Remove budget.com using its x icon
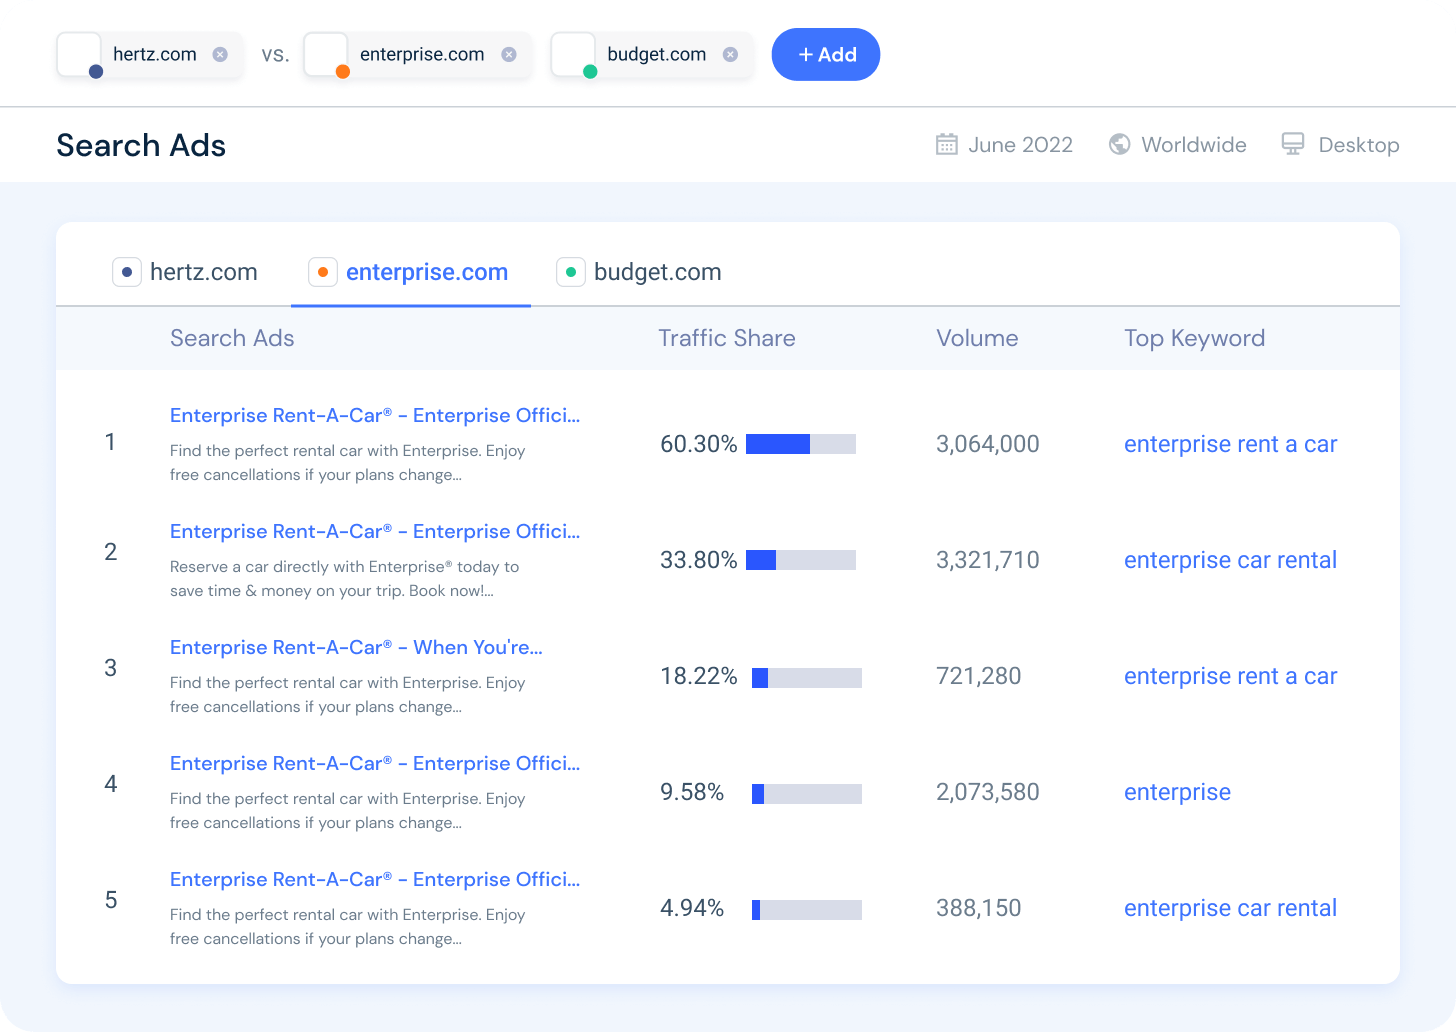This screenshot has width=1456, height=1032. click(x=730, y=55)
